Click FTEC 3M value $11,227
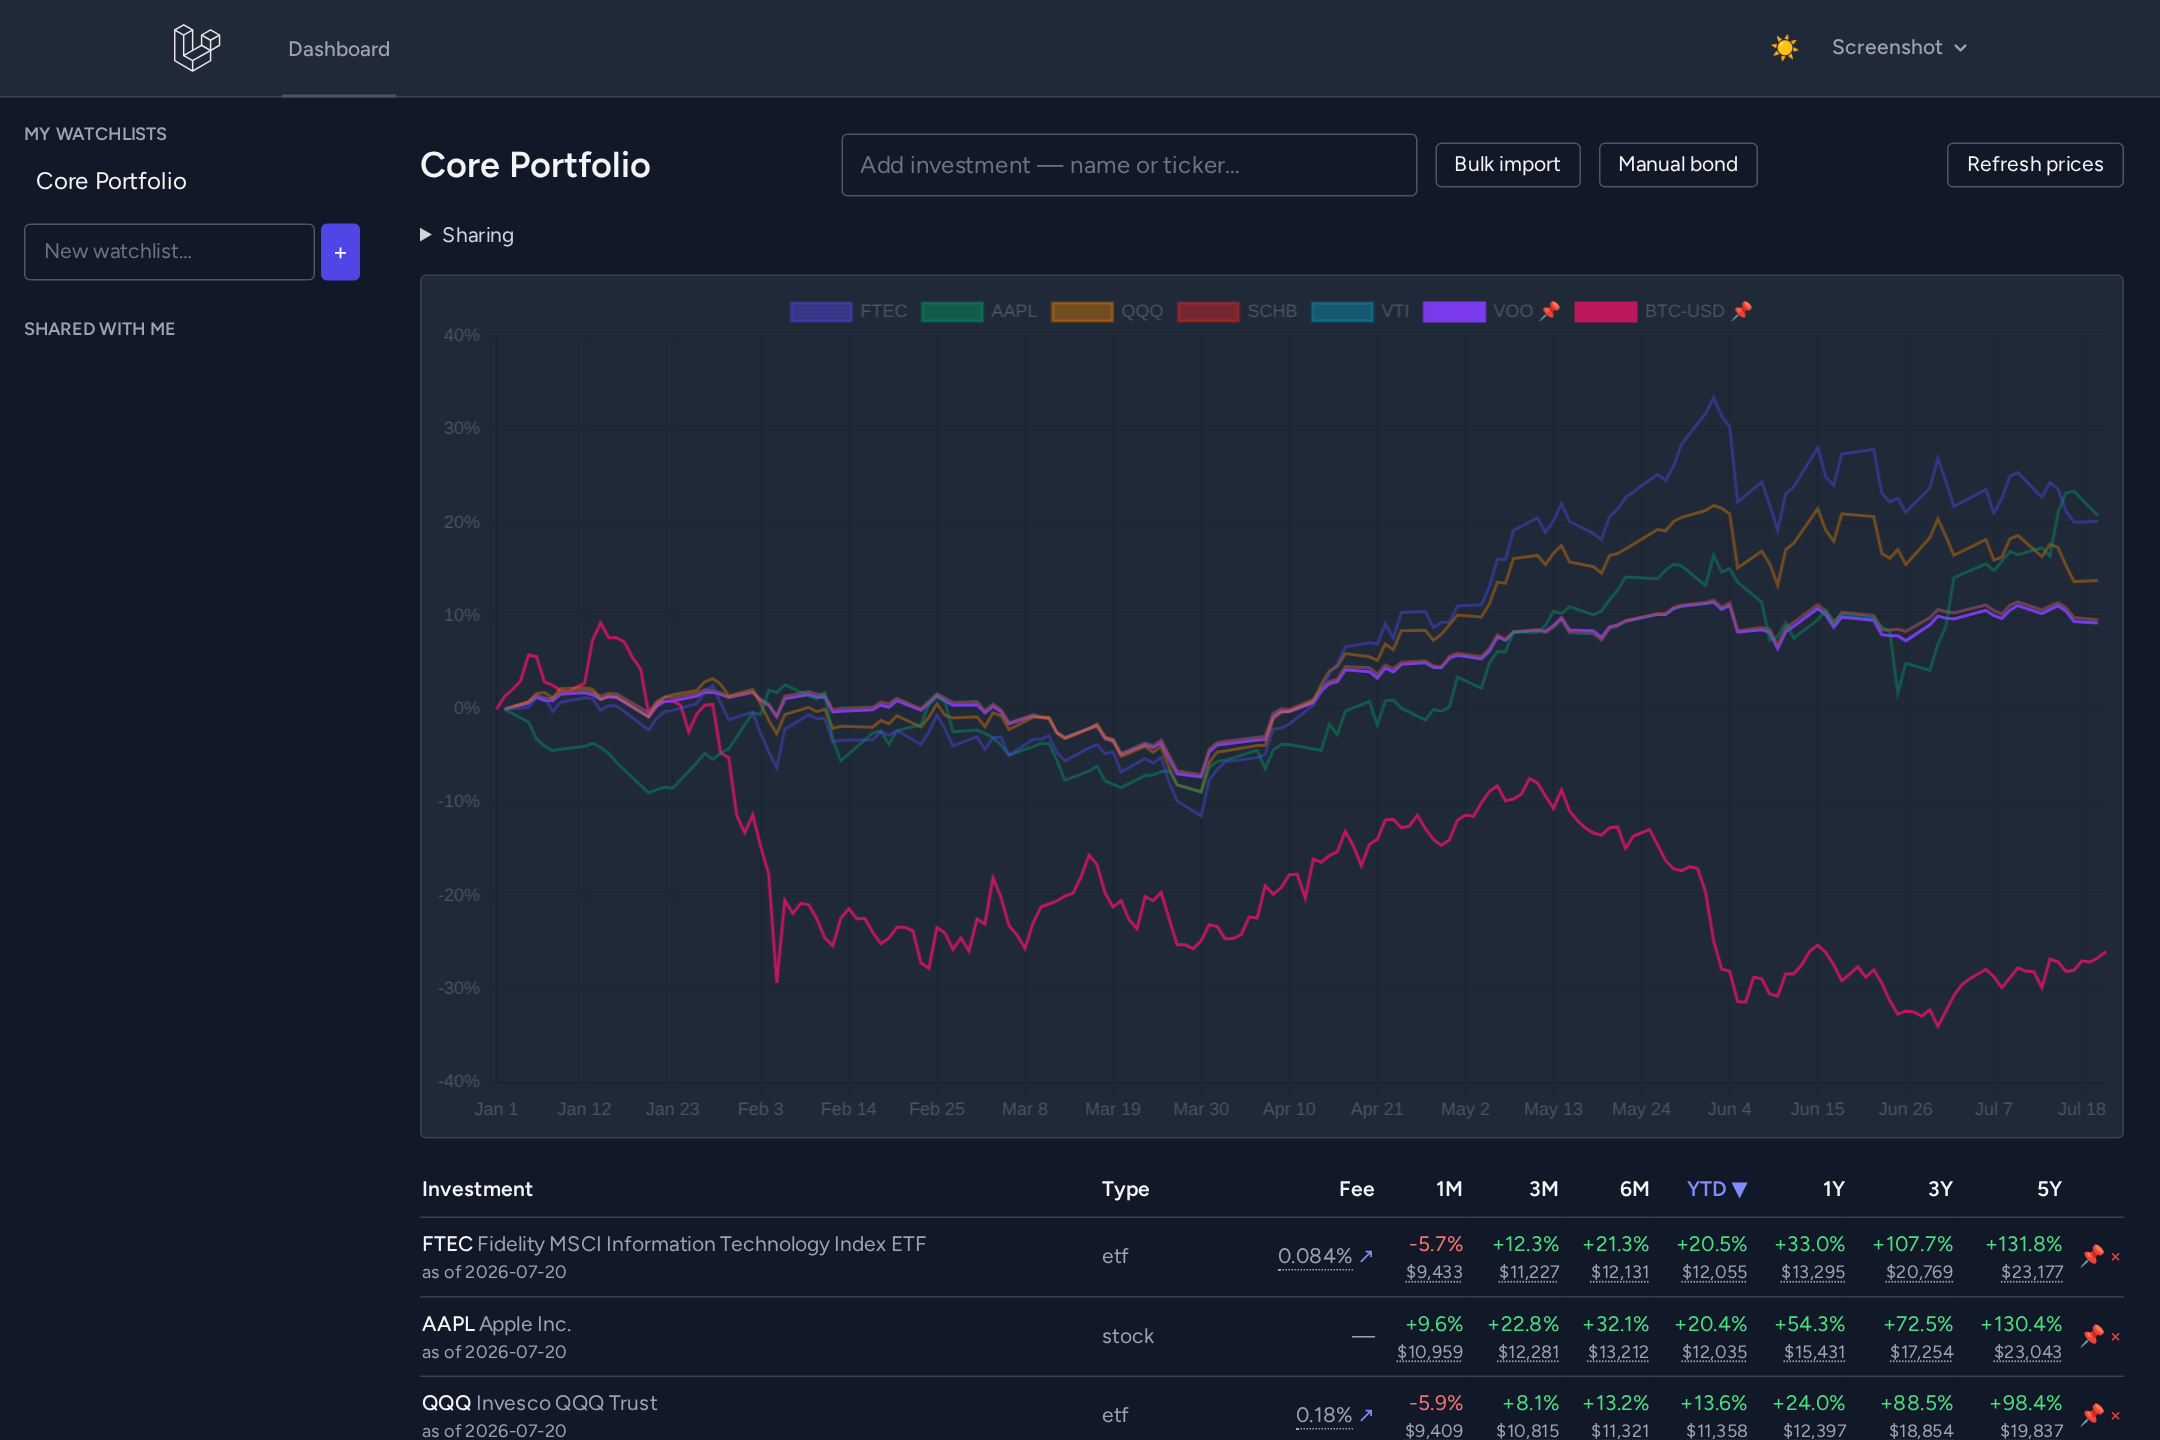 pos(1528,1272)
